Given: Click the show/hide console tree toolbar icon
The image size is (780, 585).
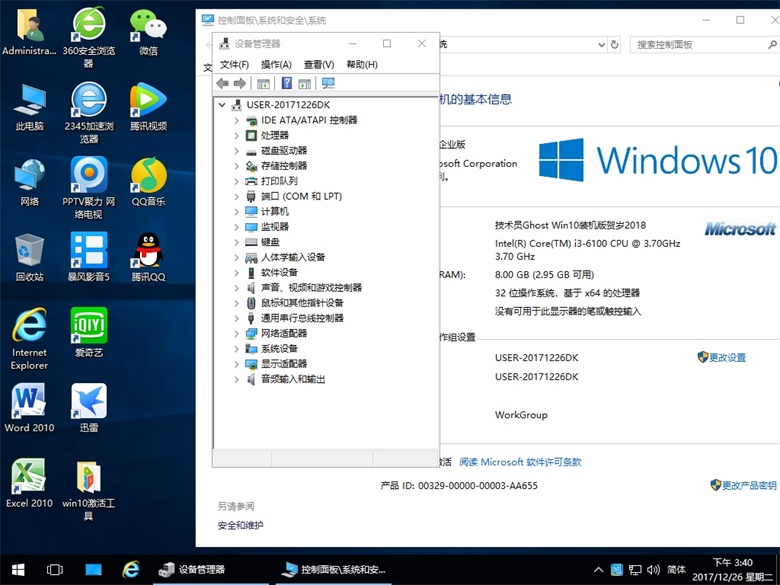Looking at the screenshot, I should pos(263,84).
